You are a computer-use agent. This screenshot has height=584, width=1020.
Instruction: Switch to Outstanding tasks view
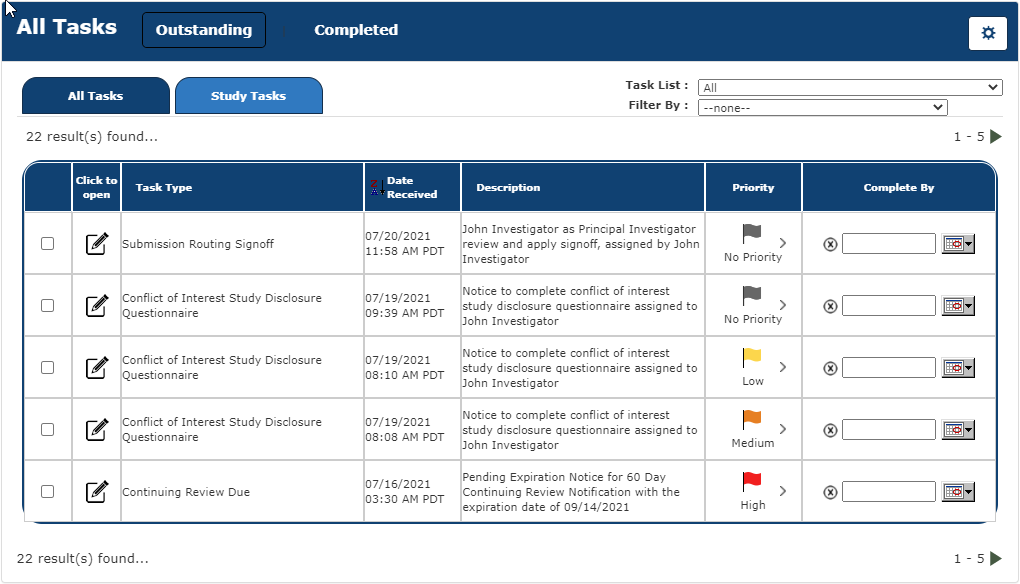204,30
